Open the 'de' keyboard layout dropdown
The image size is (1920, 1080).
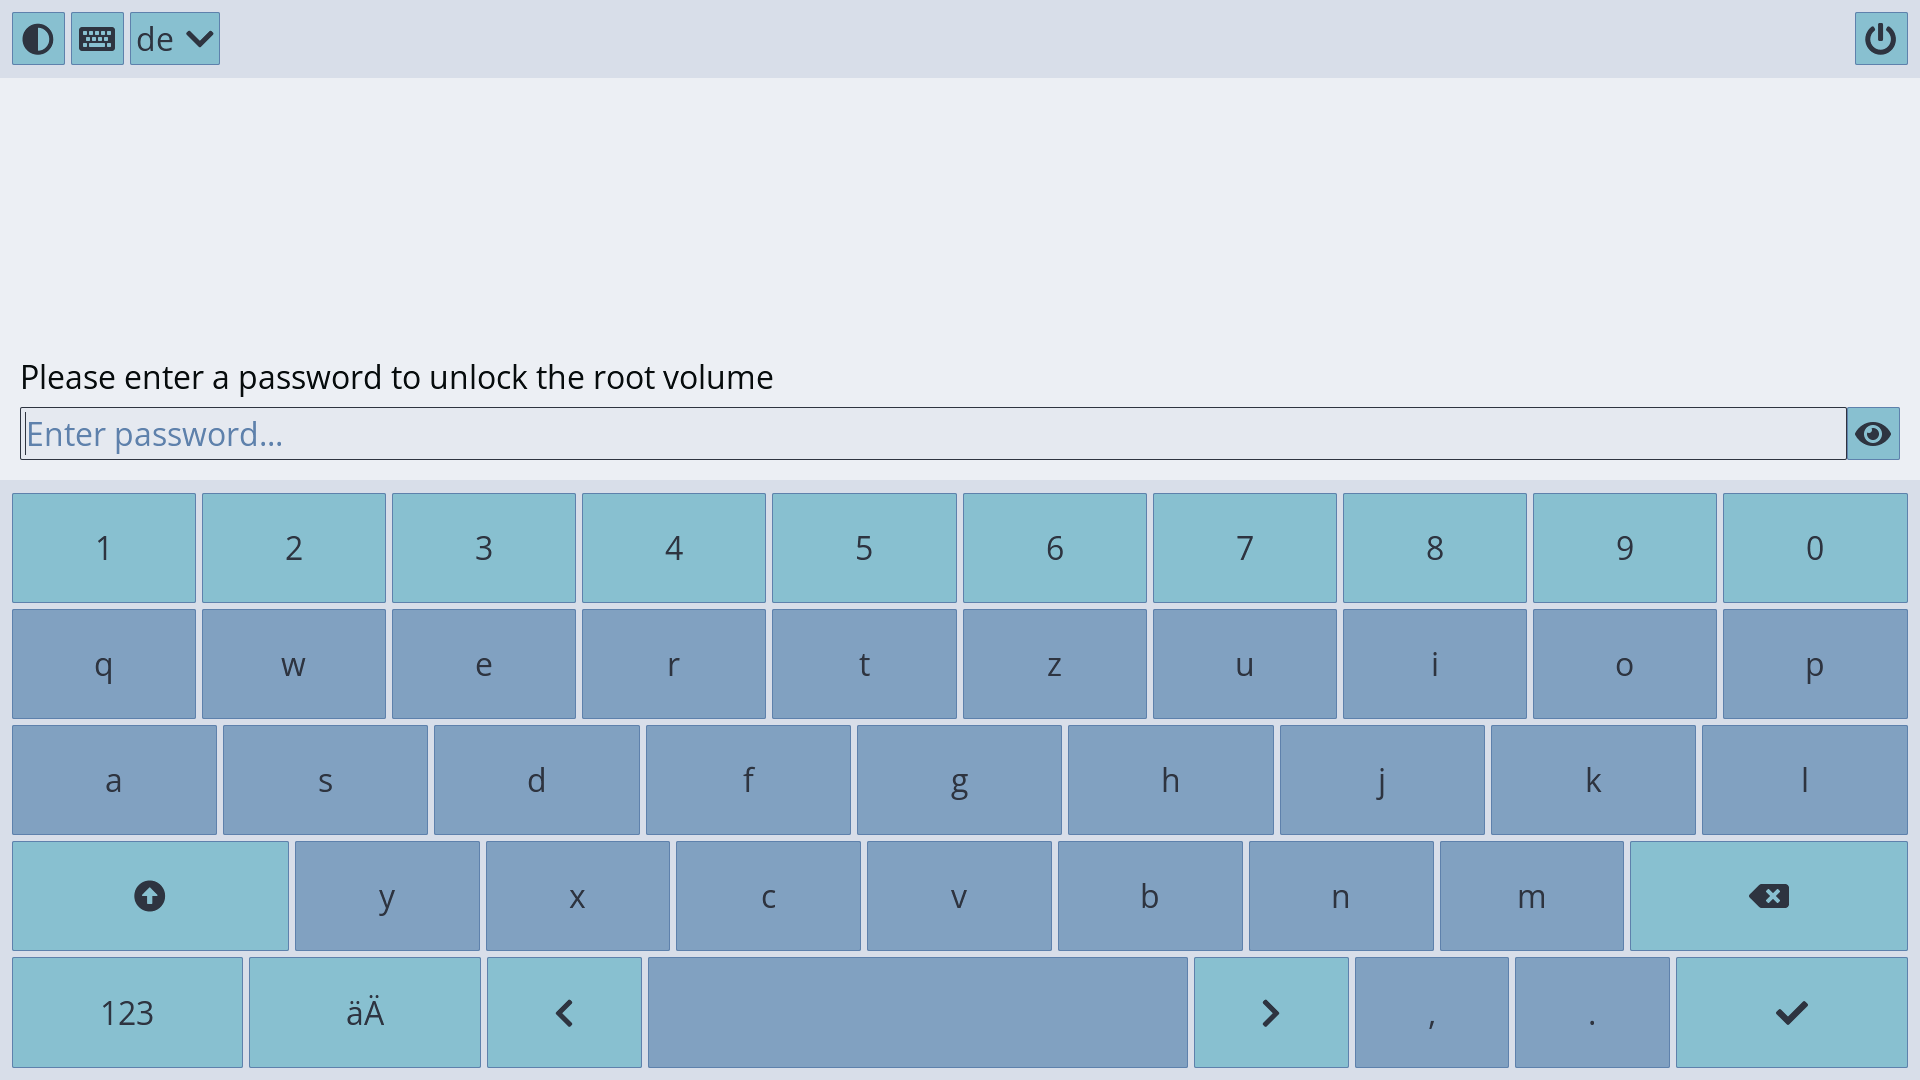(x=175, y=39)
